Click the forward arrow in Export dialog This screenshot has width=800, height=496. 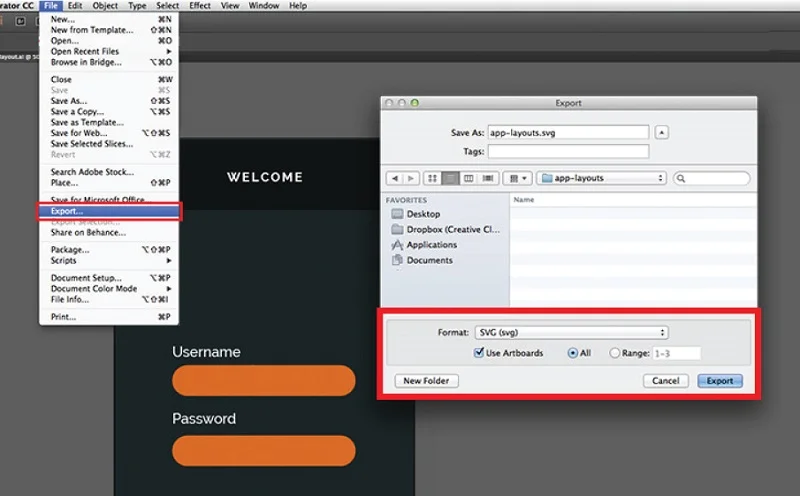coord(410,178)
